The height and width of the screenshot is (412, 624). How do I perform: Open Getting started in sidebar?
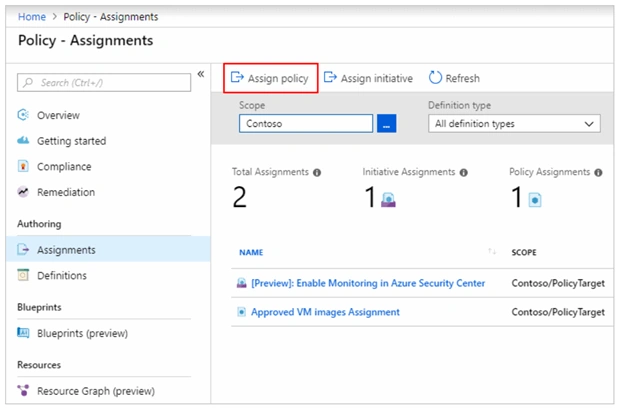(71, 141)
